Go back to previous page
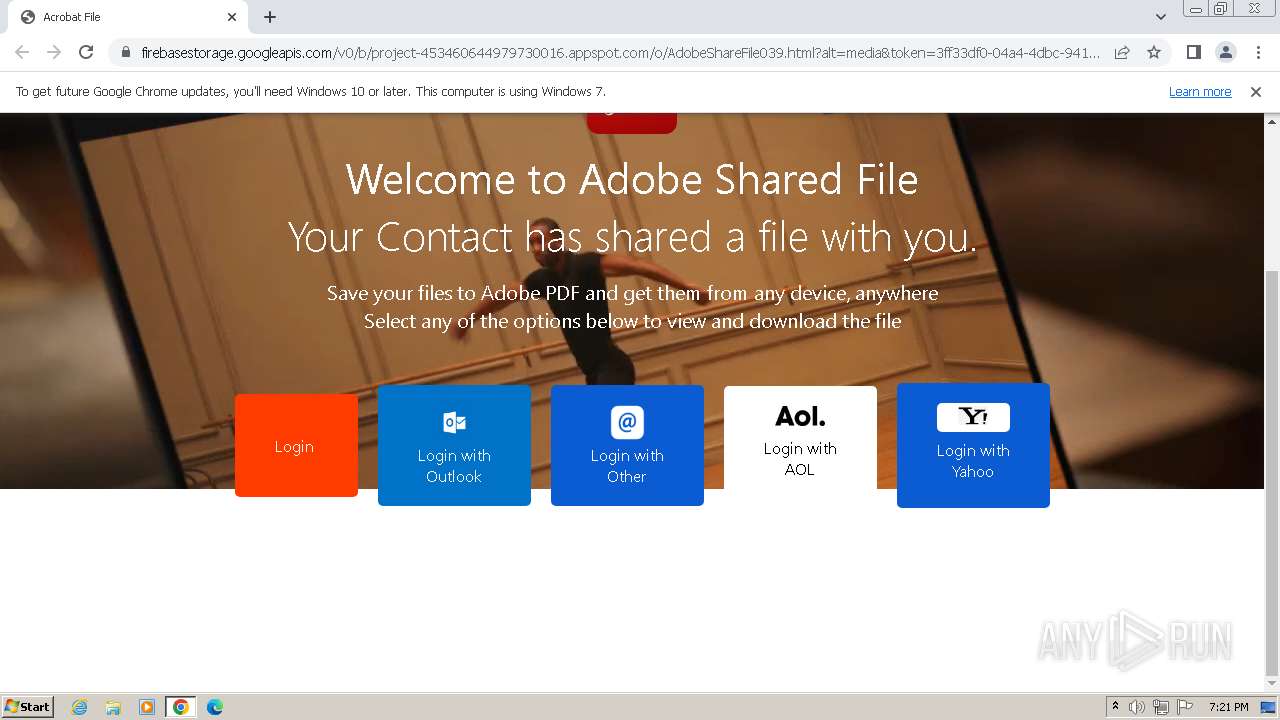 22,52
